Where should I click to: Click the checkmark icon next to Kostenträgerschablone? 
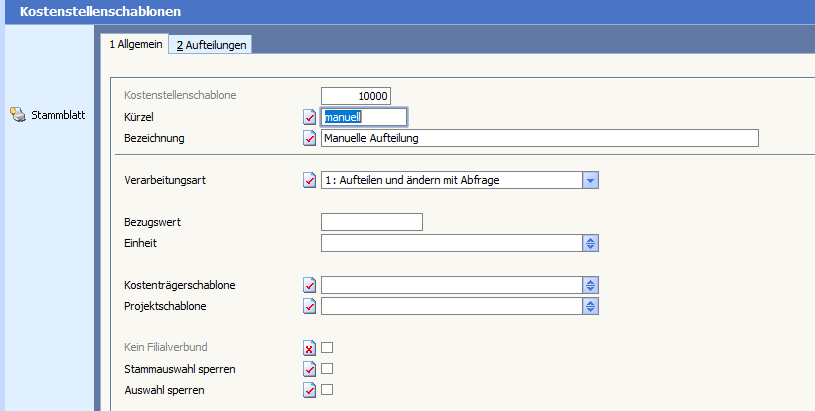(309, 286)
